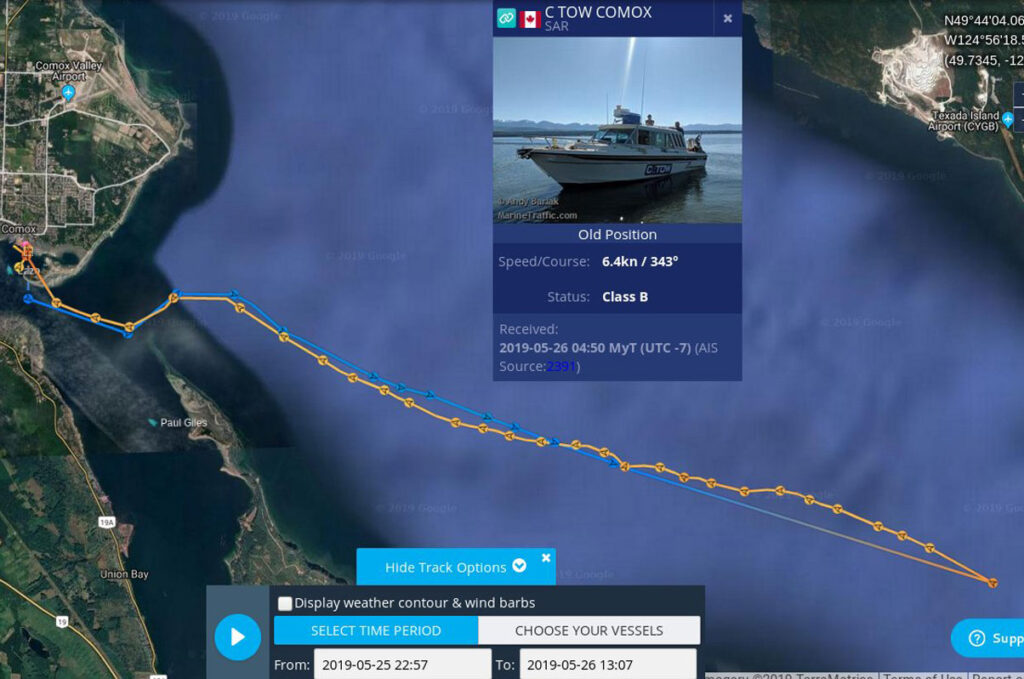
Task: Switch to CHOOSE YOUR VESSELS tab
Action: point(589,631)
